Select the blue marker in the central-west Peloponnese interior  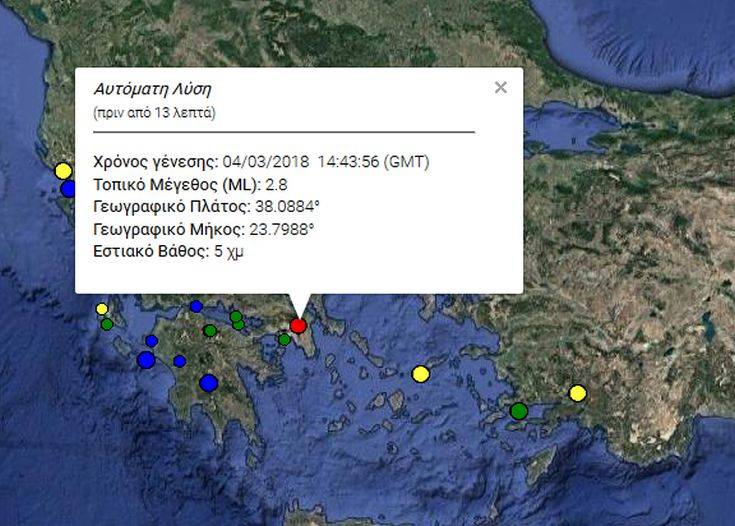(x=180, y=361)
